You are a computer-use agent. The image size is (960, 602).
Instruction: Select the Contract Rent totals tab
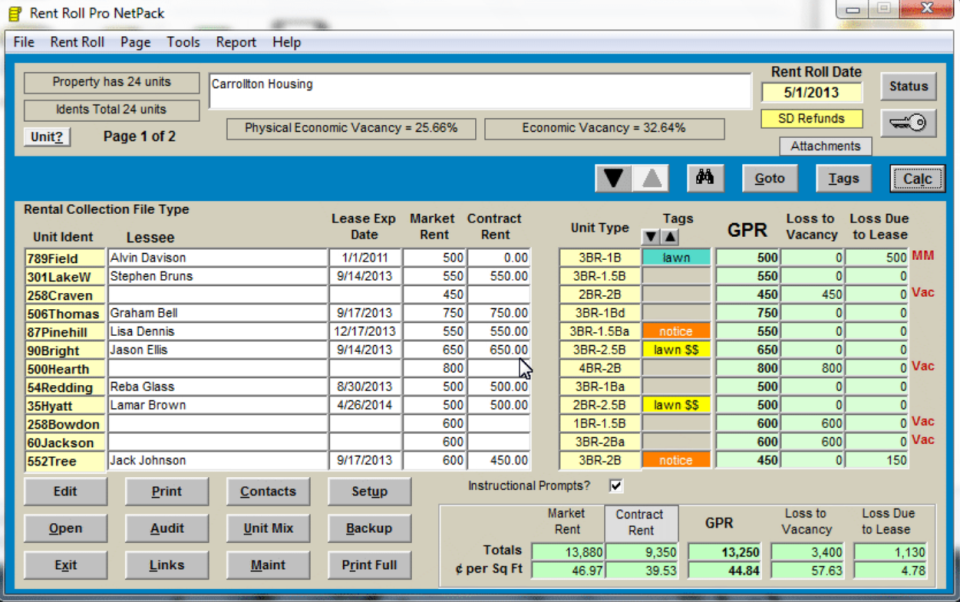pyautogui.click(x=639, y=521)
